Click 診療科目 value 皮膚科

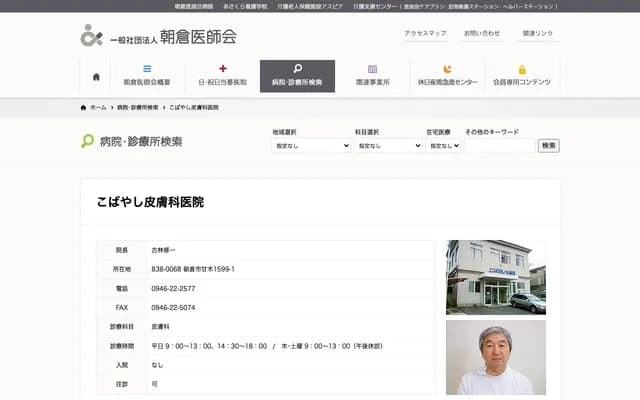(x=160, y=327)
